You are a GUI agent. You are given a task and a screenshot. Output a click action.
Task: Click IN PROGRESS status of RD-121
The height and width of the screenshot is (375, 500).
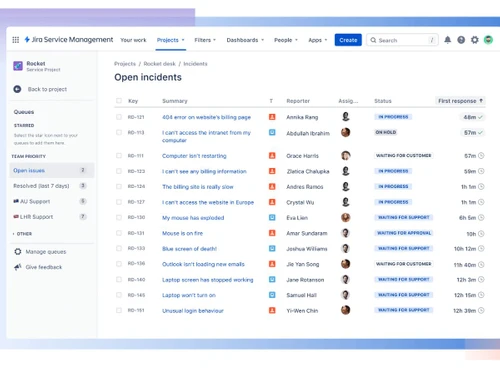pos(393,117)
